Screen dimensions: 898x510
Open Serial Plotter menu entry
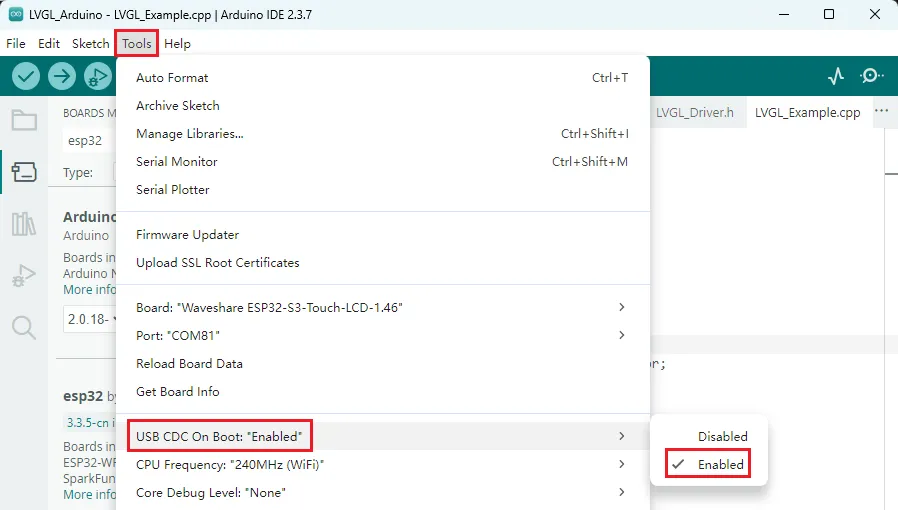(383, 190)
